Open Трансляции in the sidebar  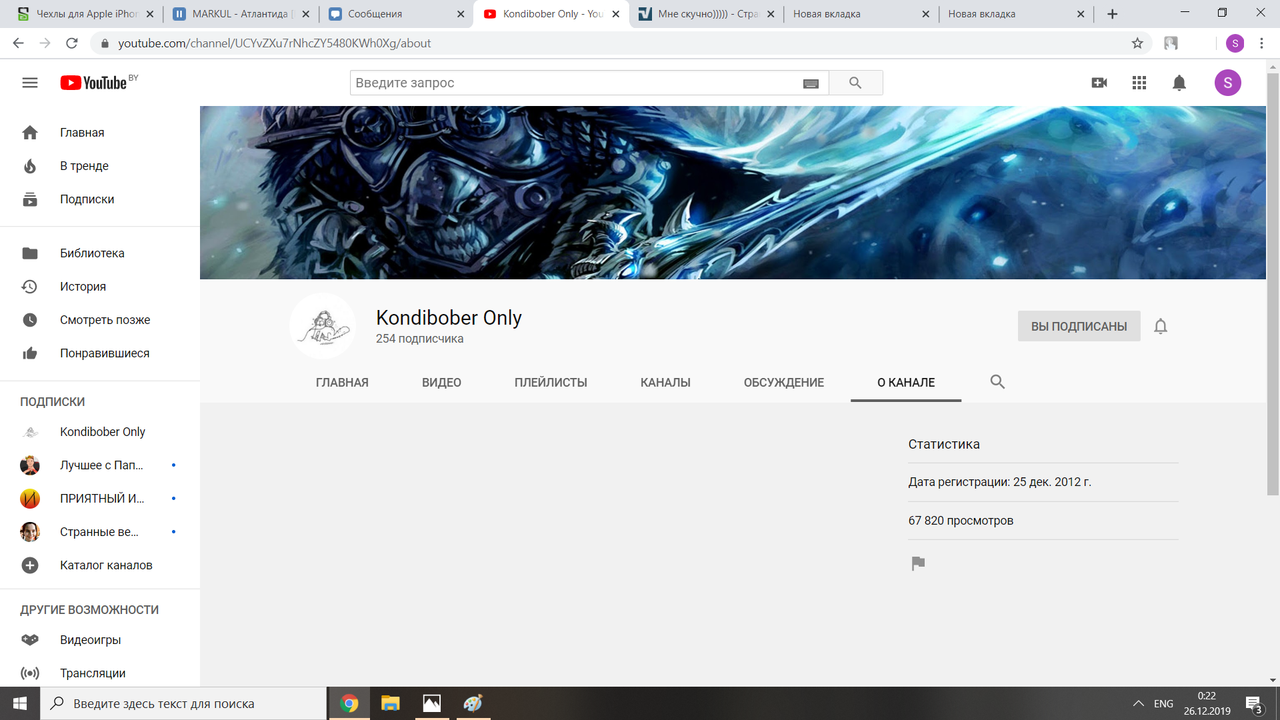[100, 673]
